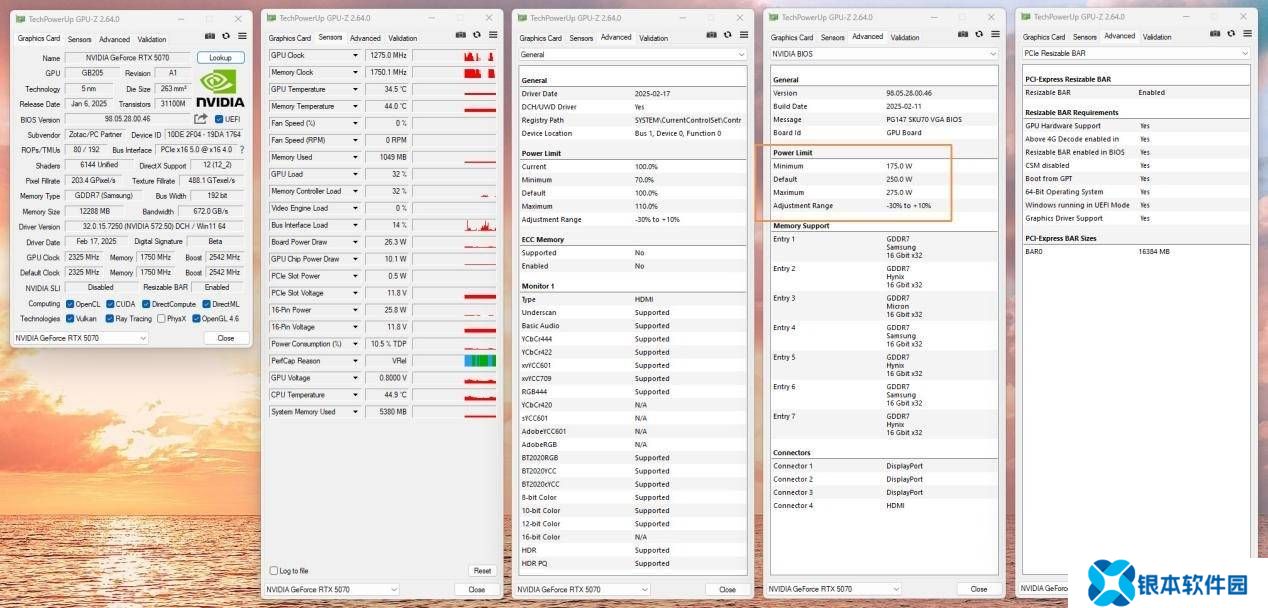Enable the Log to file checkbox
Screen dimensions: 1268x608
(x=274, y=571)
